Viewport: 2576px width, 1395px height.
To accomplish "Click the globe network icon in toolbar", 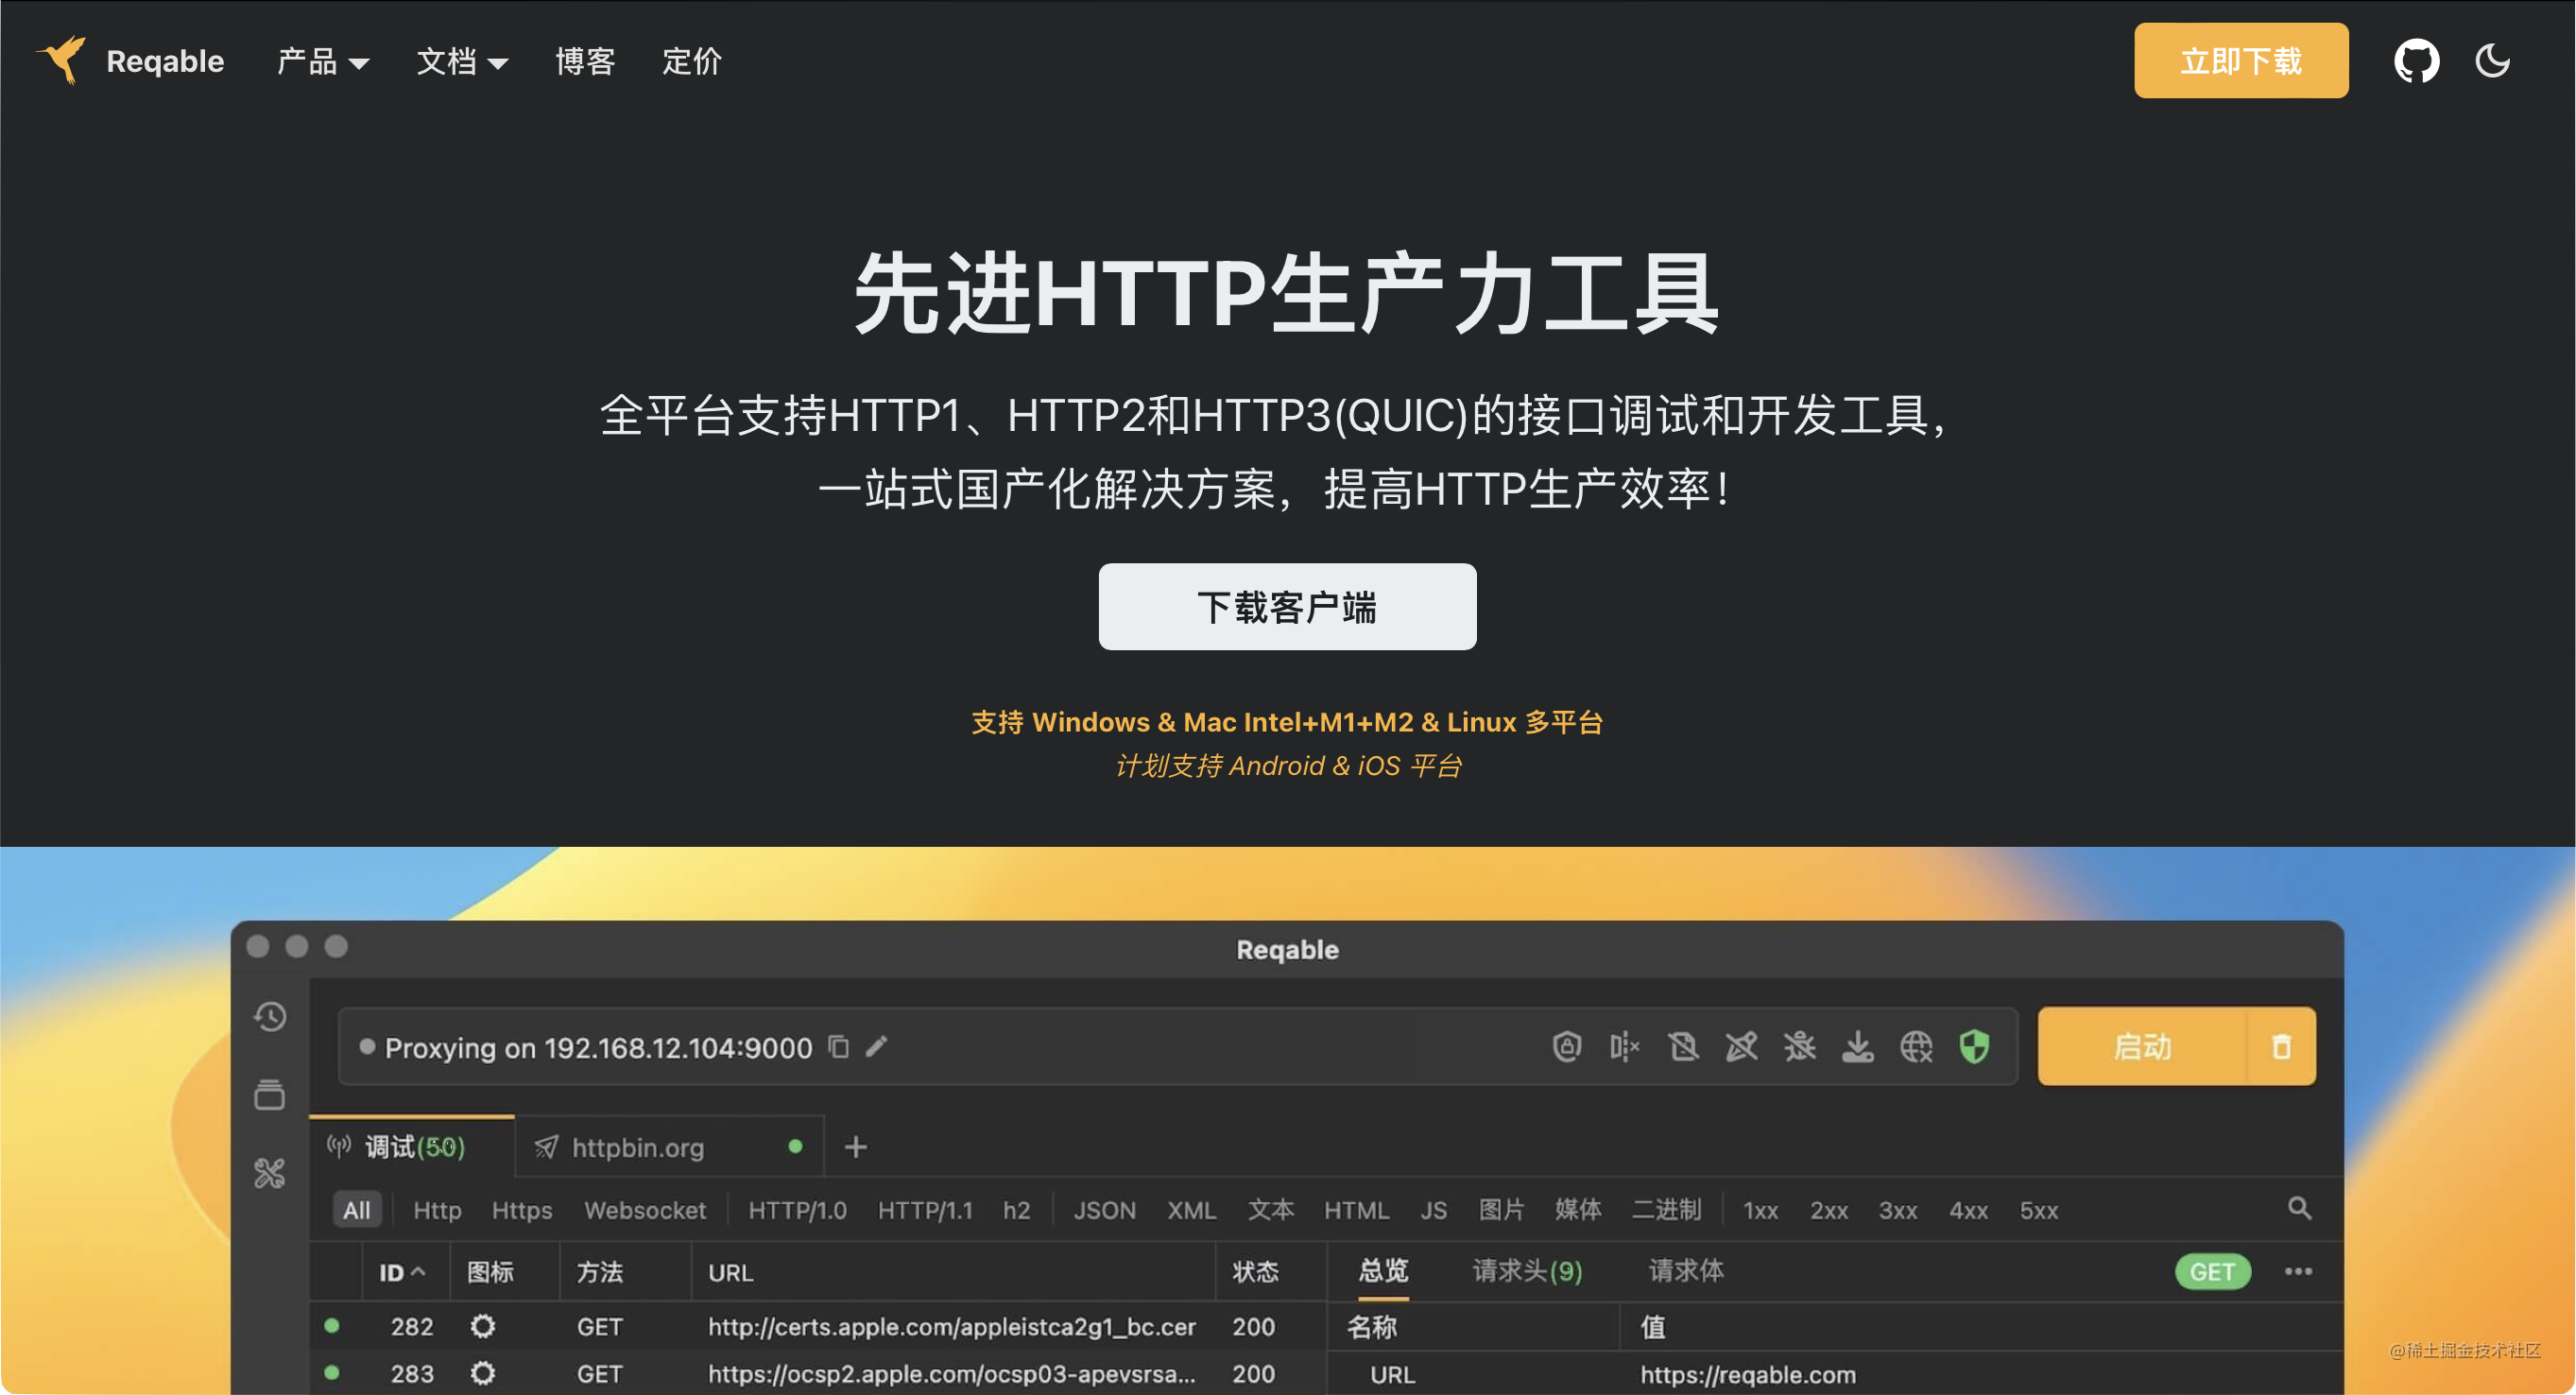I will pos(1916,1047).
